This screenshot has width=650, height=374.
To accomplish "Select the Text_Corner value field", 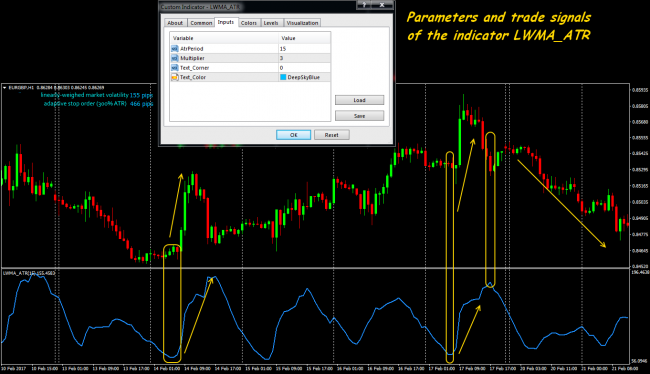I will (305, 68).
